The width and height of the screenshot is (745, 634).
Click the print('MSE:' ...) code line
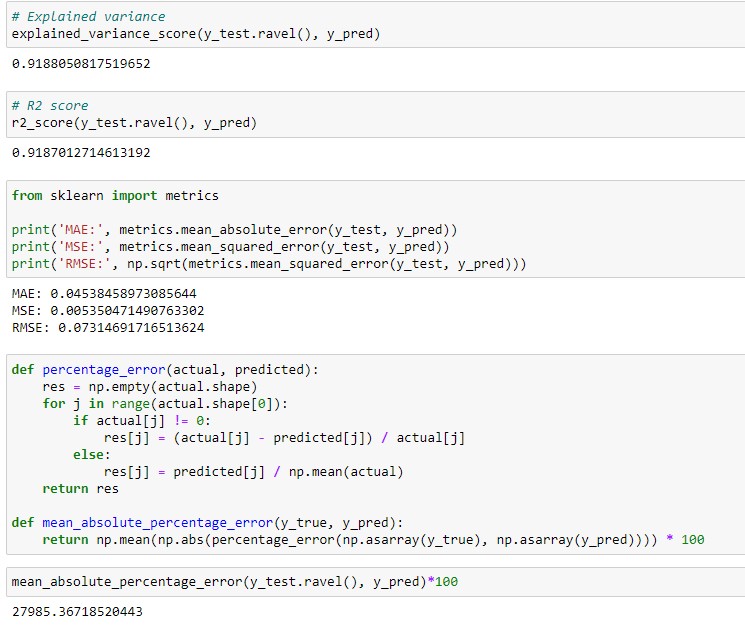click(230, 247)
